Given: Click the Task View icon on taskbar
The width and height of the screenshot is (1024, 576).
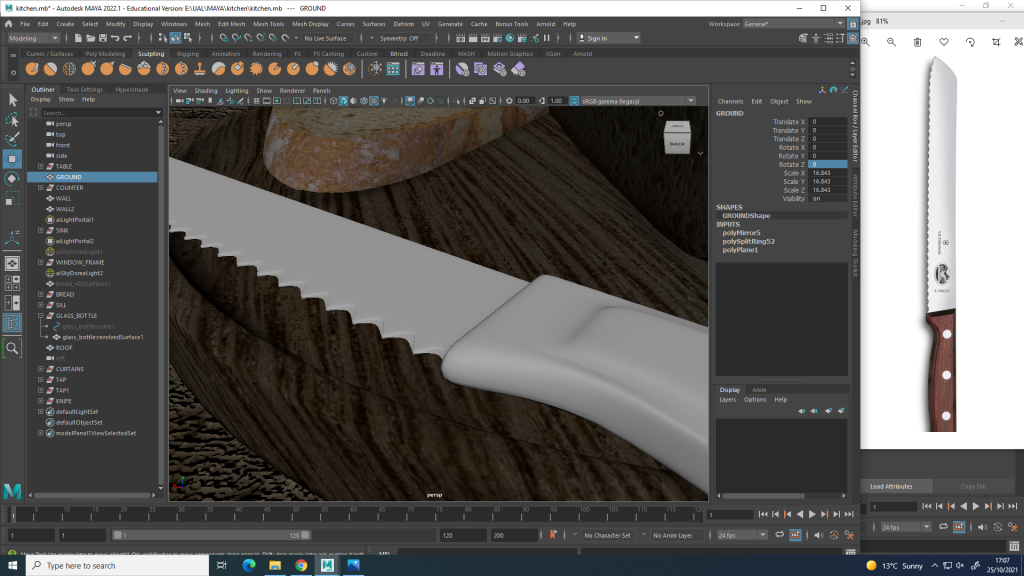Looking at the screenshot, I should pyautogui.click(x=221, y=566).
